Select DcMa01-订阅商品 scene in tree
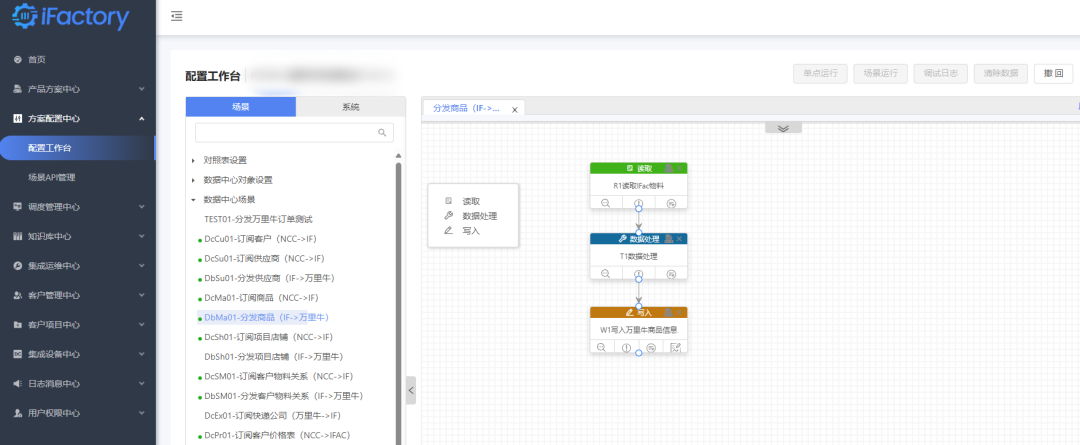The width and height of the screenshot is (1080, 445). click(x=260, y=298)
